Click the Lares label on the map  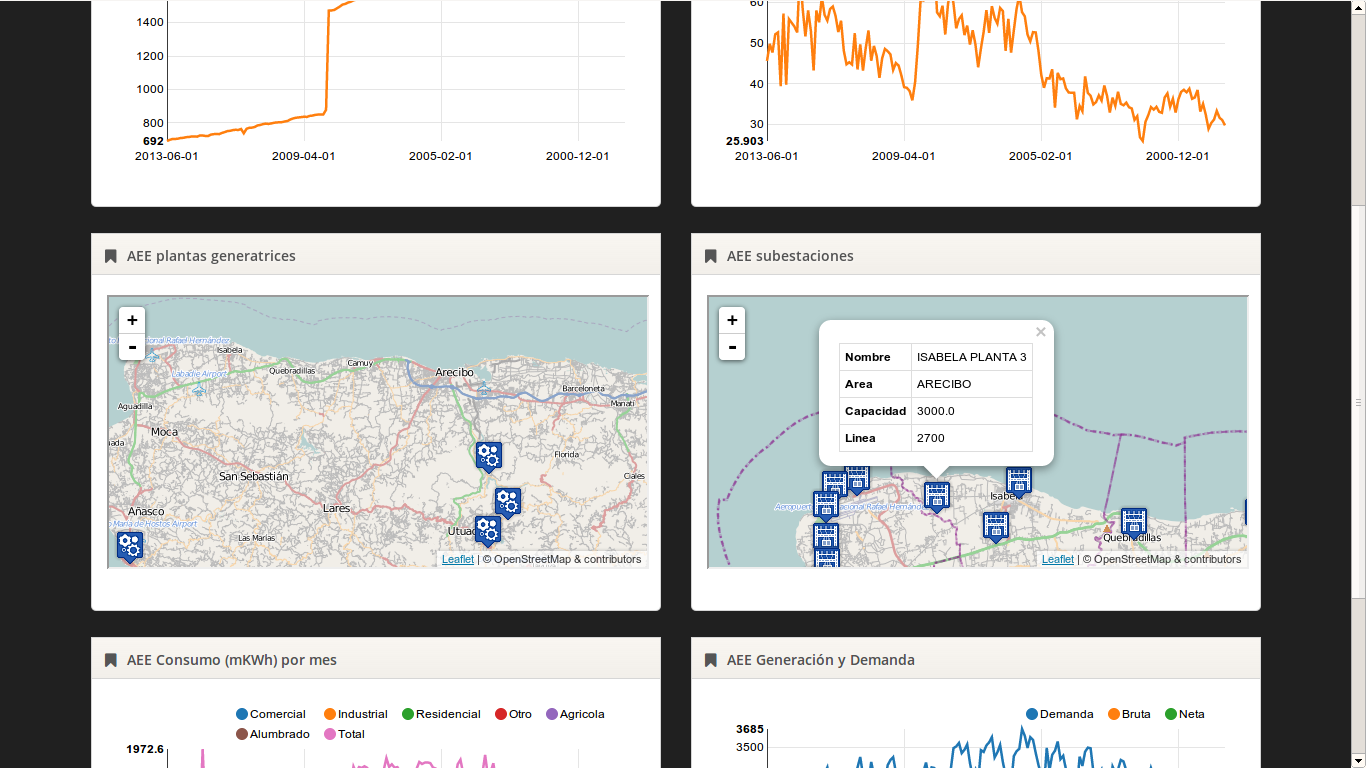click(337, 508)
